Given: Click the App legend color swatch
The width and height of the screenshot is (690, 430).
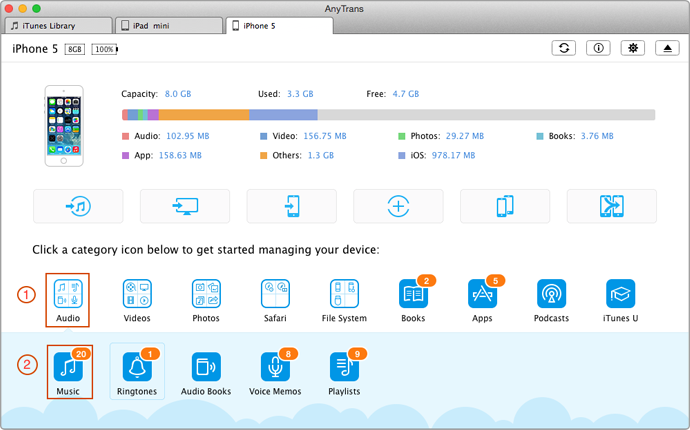Looking at the screenshot, I should [125, 156].
